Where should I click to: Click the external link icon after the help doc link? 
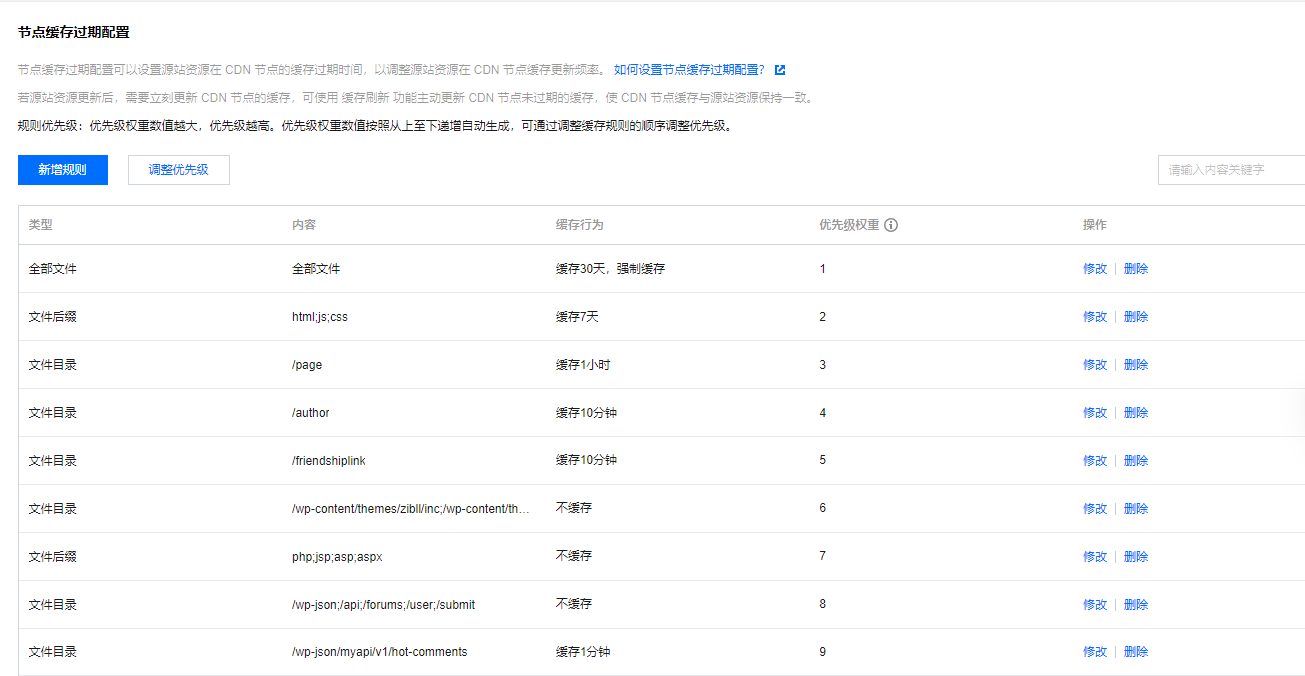[779, 70]
